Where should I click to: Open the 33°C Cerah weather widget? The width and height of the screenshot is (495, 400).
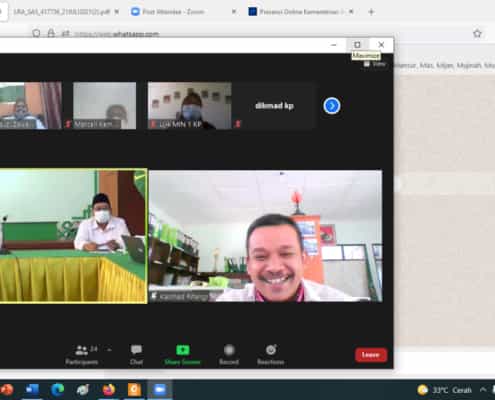coord(445,390)
